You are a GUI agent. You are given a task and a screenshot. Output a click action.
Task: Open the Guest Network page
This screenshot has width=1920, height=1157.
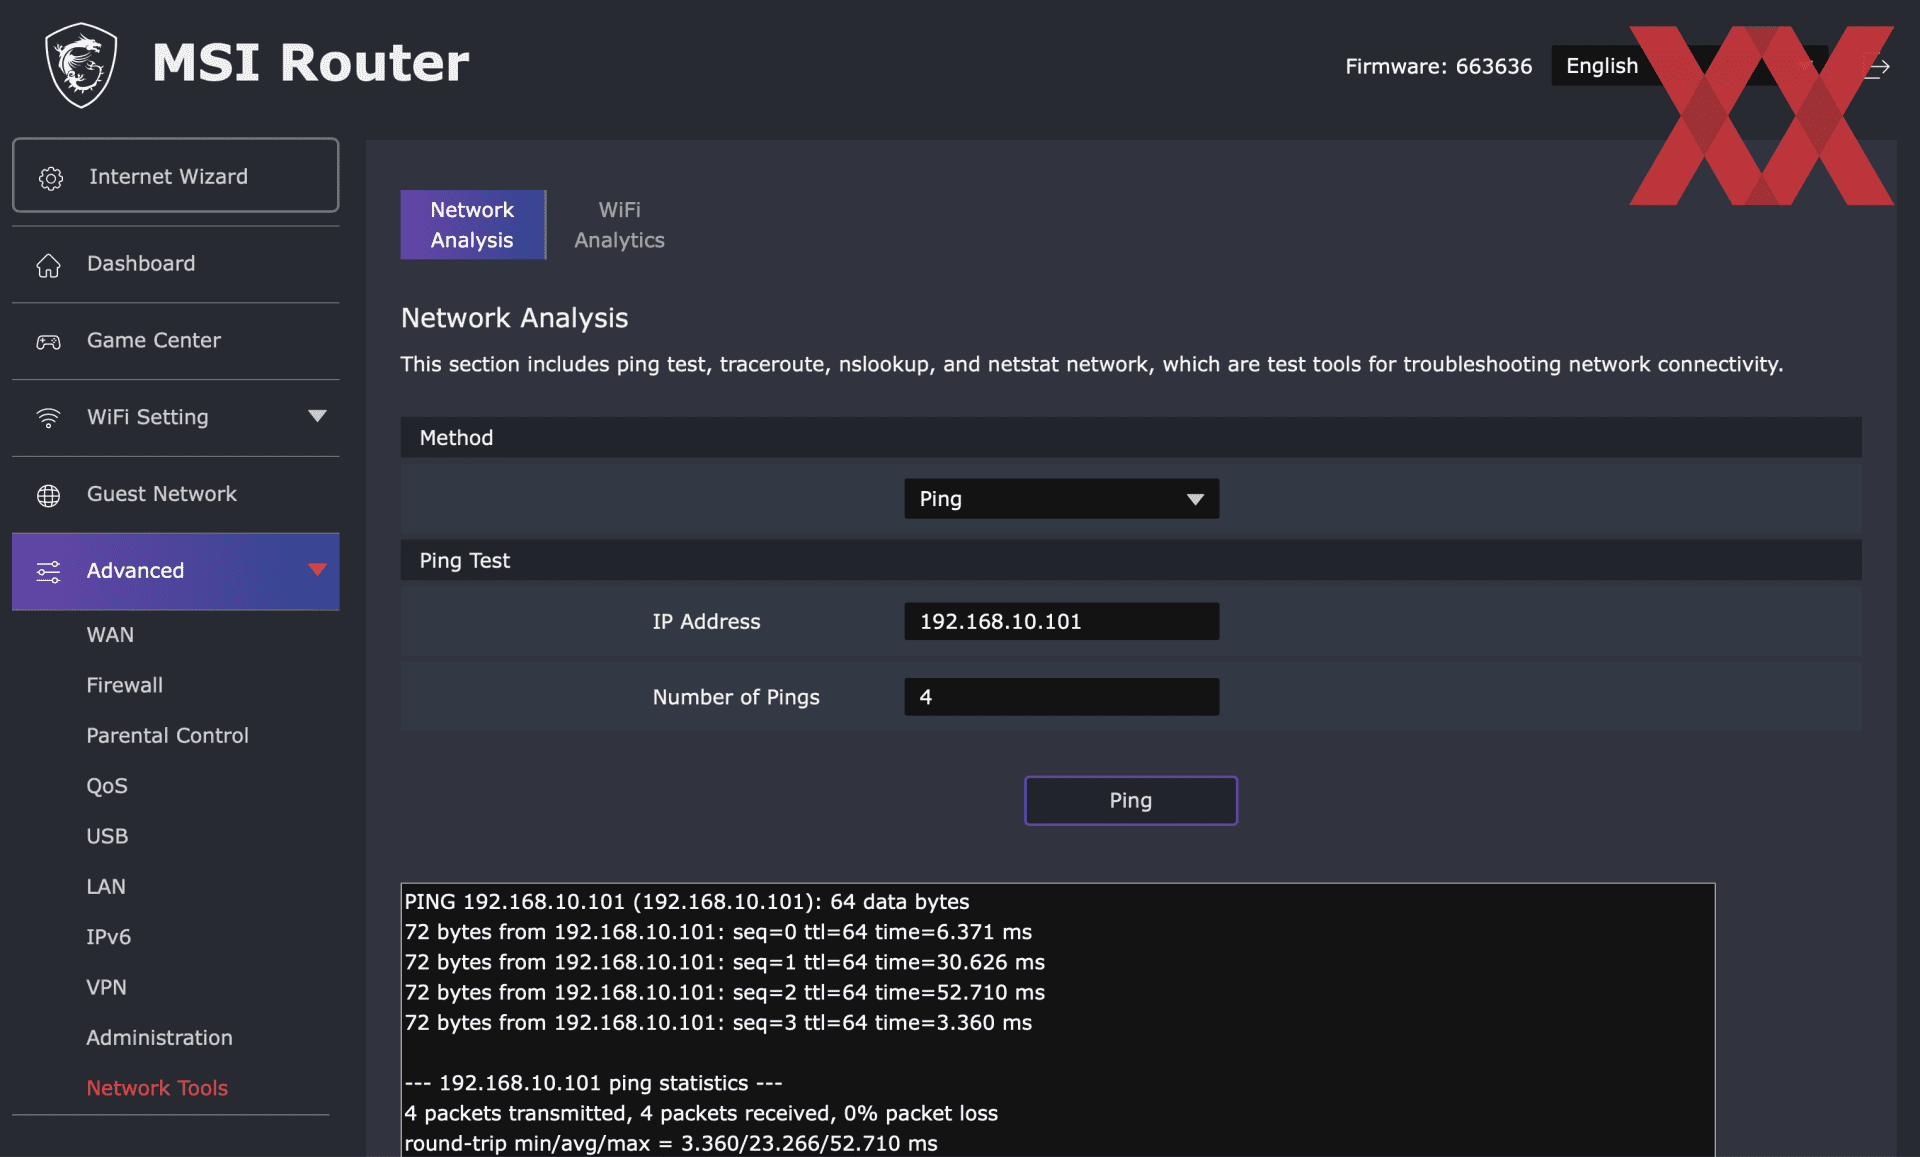click(x=175, y=494)
